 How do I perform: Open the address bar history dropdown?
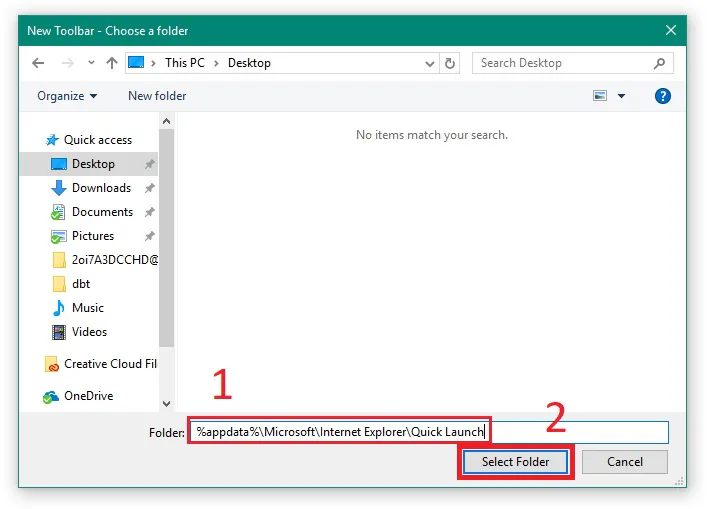point(430,63)
